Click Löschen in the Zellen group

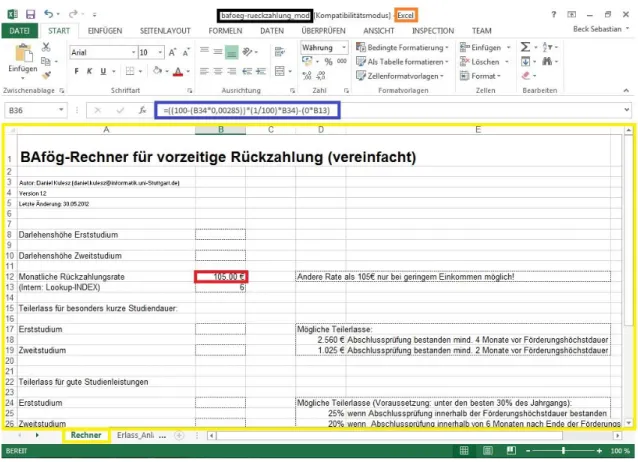(484, 61)
